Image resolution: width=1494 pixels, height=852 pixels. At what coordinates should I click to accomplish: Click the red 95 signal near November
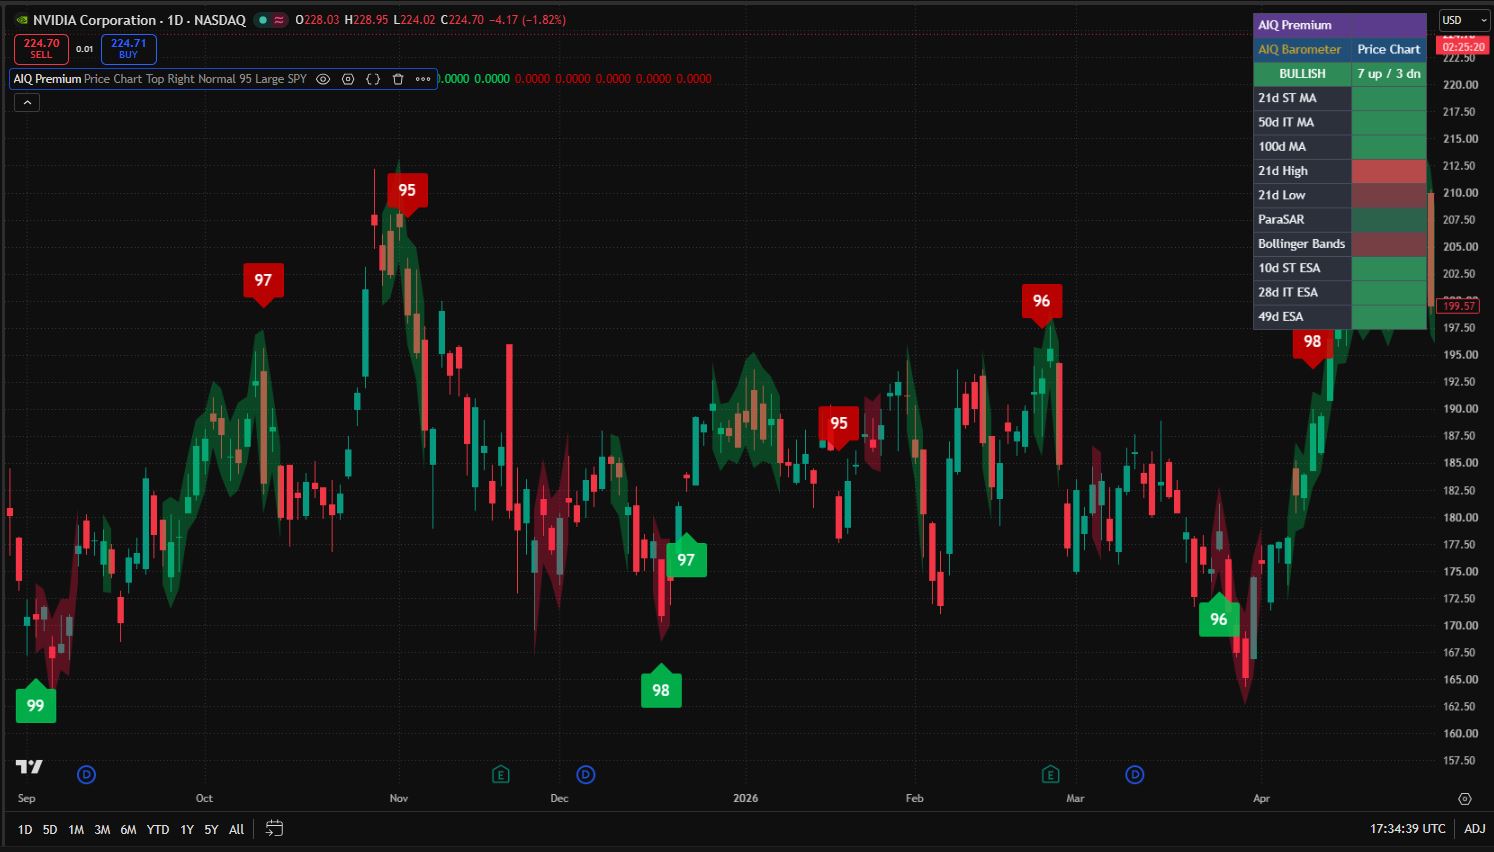pos(407,192)
